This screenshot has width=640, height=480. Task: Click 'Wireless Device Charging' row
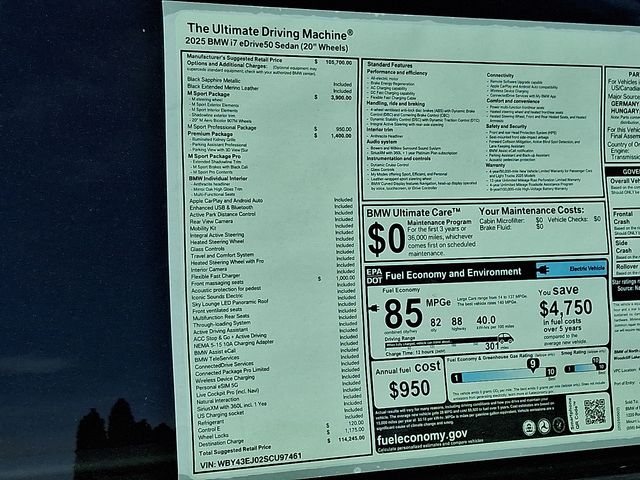point(224,379)
